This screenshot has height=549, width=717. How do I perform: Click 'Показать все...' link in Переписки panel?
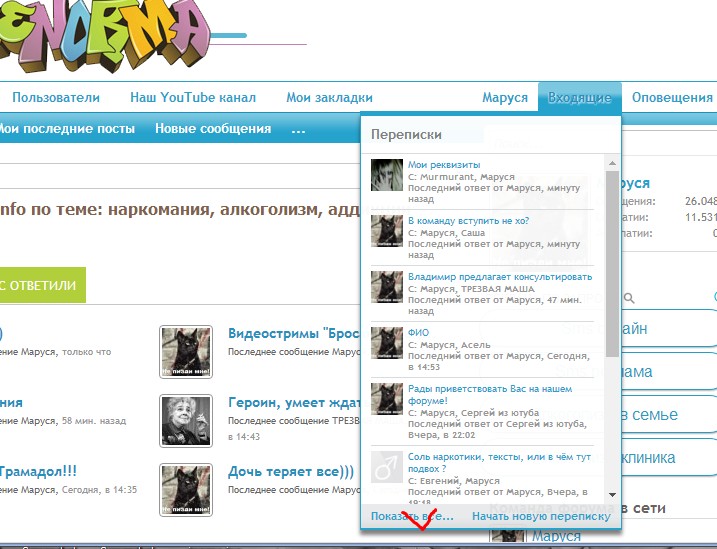tap(412, 516)
